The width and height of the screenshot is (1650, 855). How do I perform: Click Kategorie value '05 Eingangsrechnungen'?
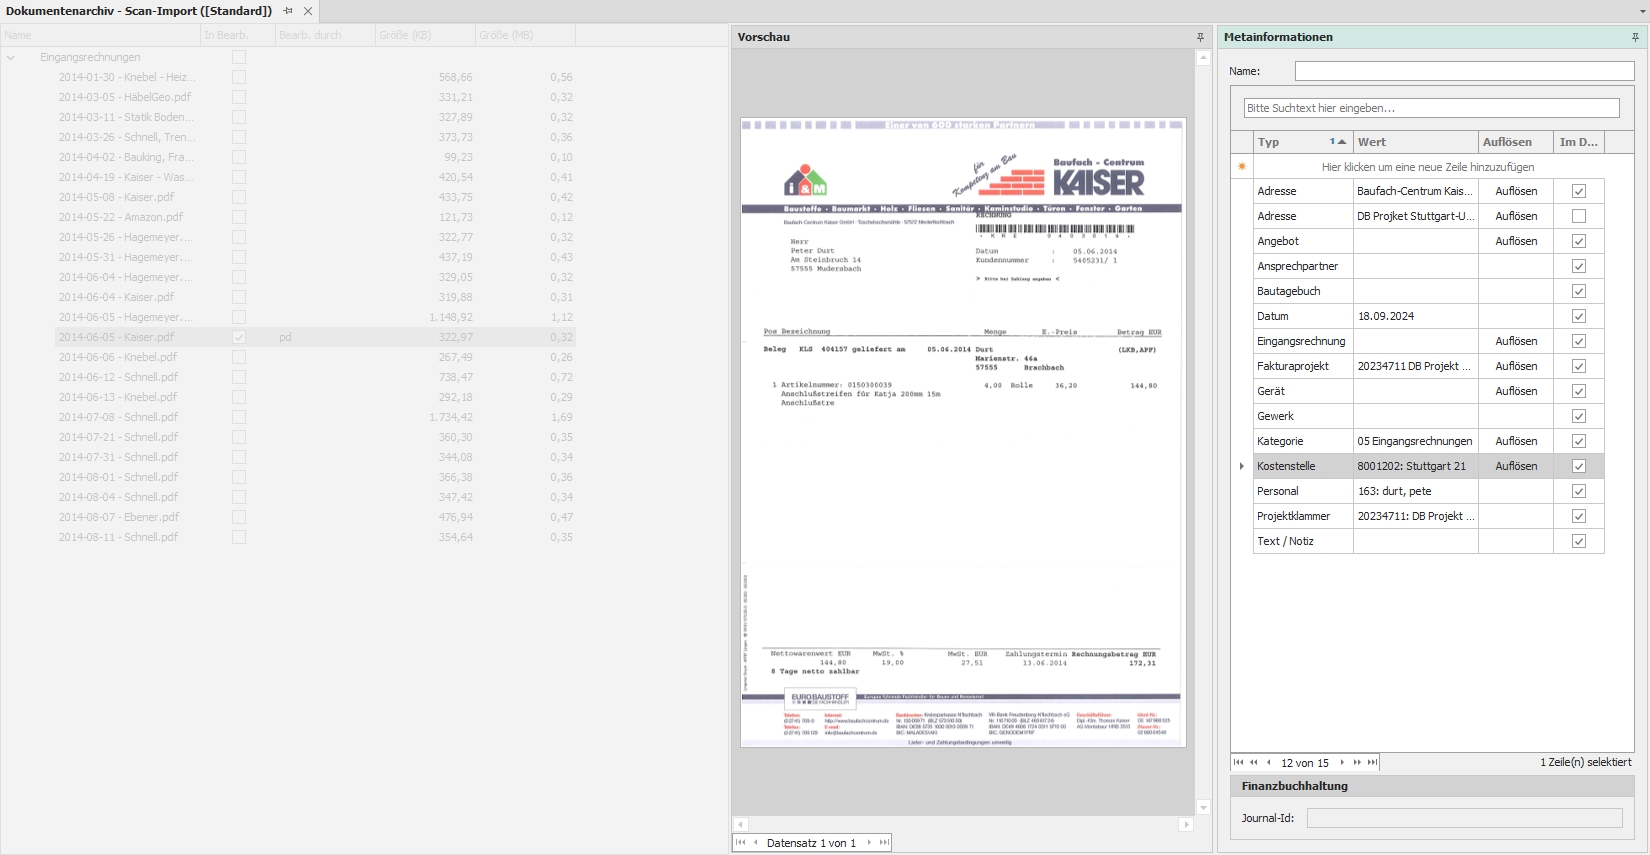click(x=1416, y=441)
